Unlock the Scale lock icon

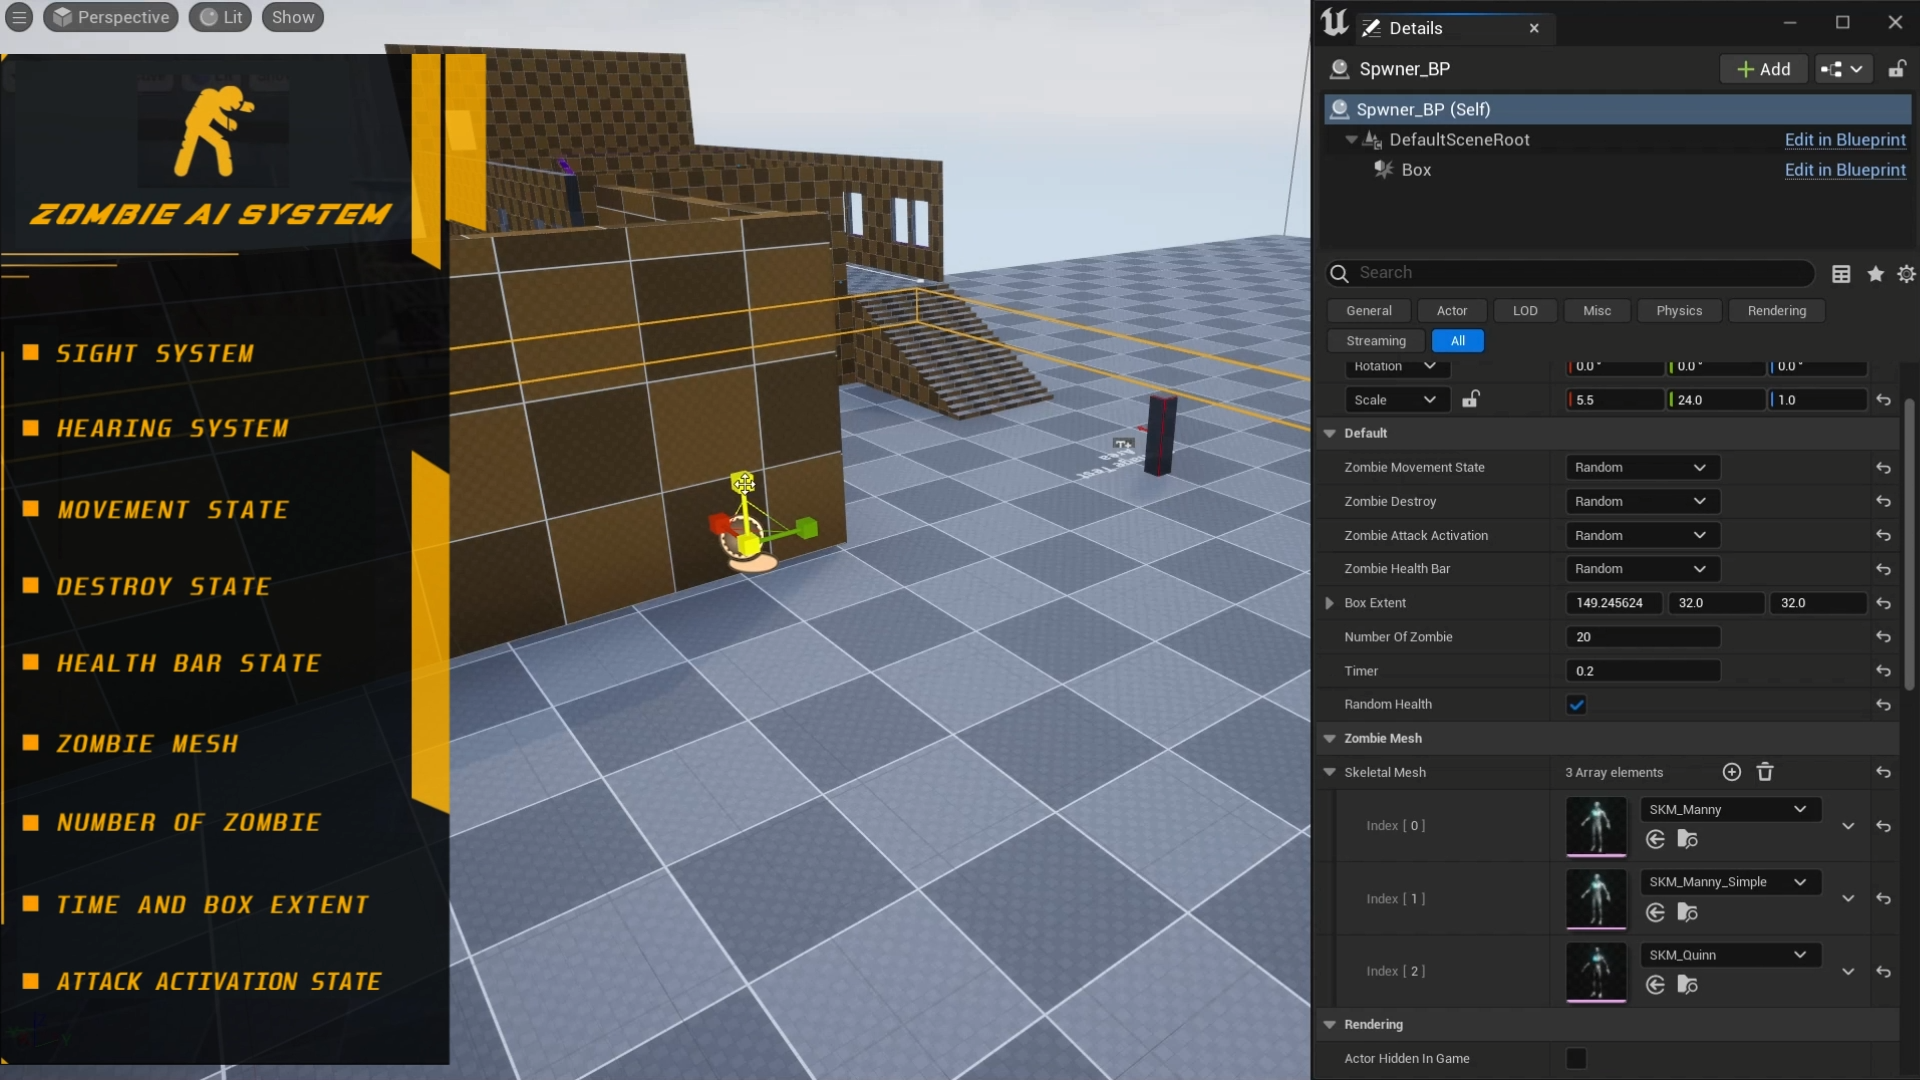(x=1470, y=399)
